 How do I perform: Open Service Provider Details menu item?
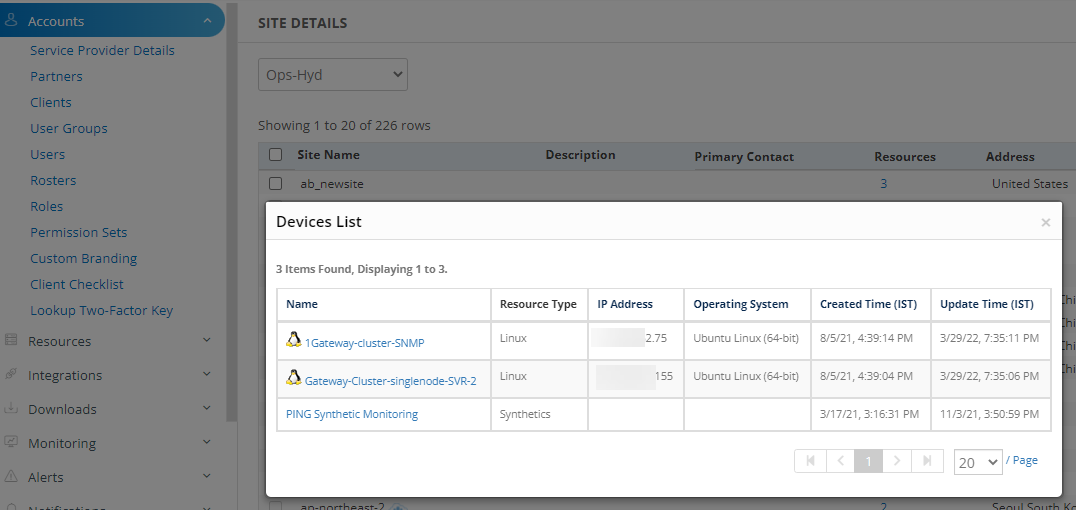pos(102,50)
